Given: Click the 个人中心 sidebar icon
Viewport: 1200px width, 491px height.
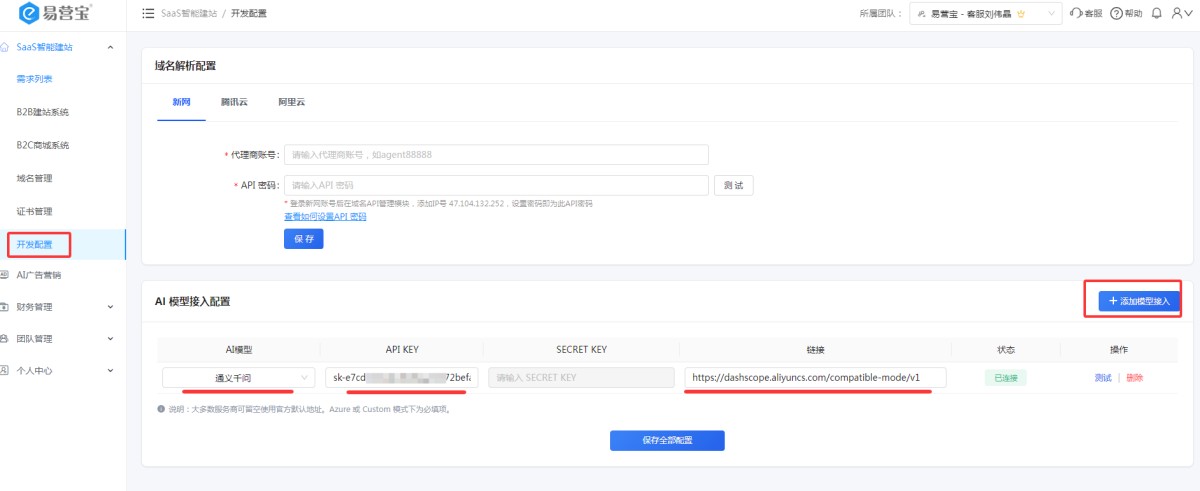Looking at the screenshot, I should point(5,371).
